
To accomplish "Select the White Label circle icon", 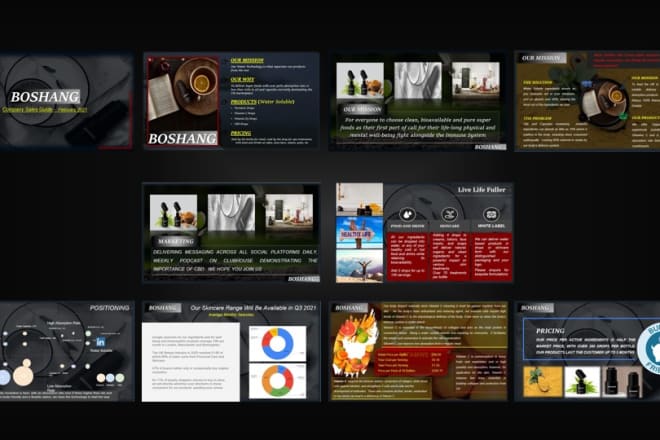I will pos(491,214).
